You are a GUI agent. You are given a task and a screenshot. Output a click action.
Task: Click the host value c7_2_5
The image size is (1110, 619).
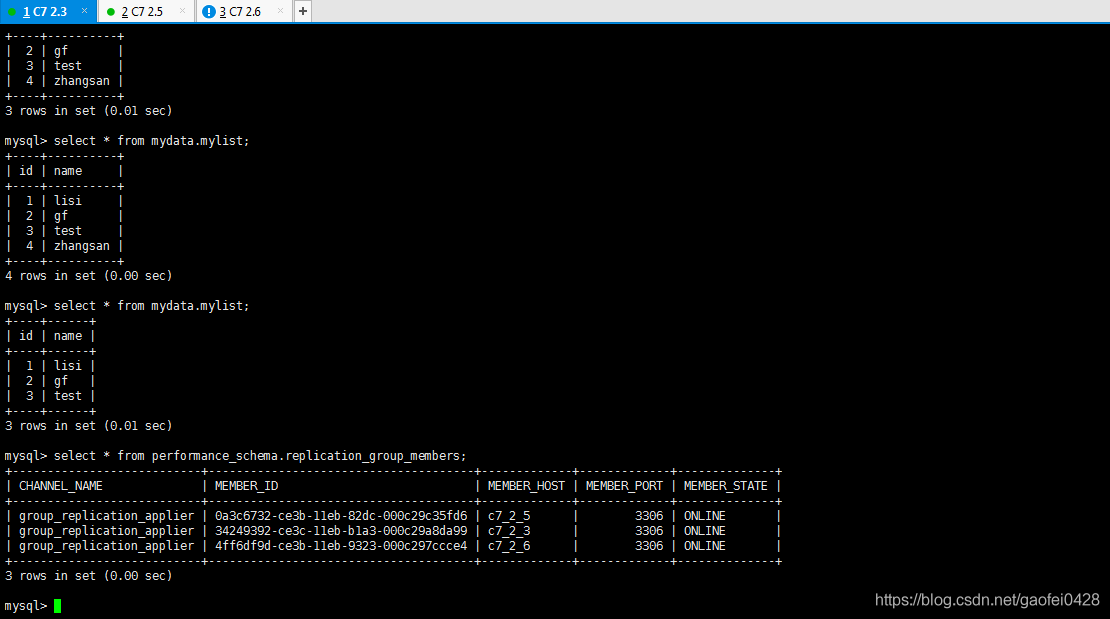[509, 516]
